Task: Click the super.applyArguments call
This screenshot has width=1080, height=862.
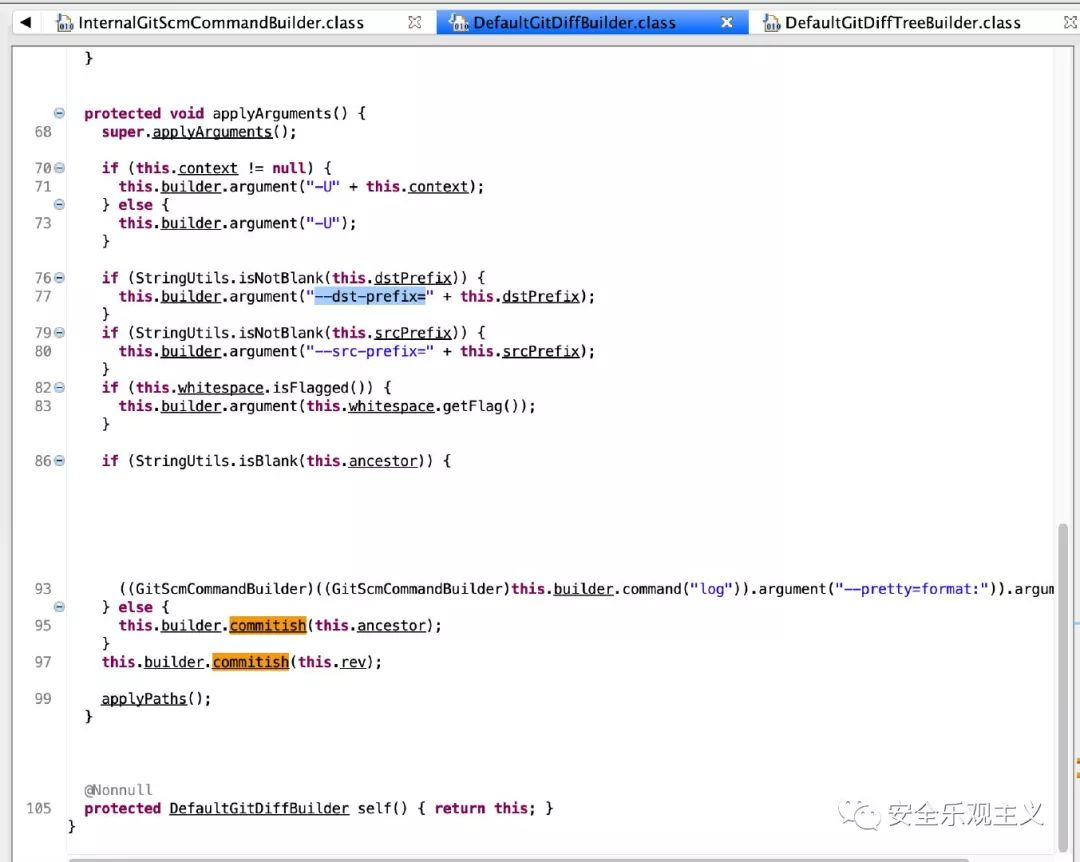Action: (199, 132)
